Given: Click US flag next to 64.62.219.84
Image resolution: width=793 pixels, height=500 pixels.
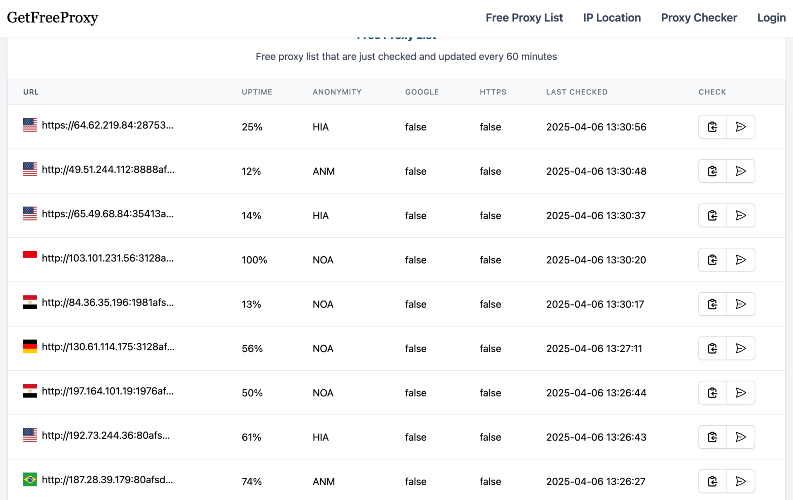Looking at the screenshot, I should pyautogui.click(x=30, y=125).
